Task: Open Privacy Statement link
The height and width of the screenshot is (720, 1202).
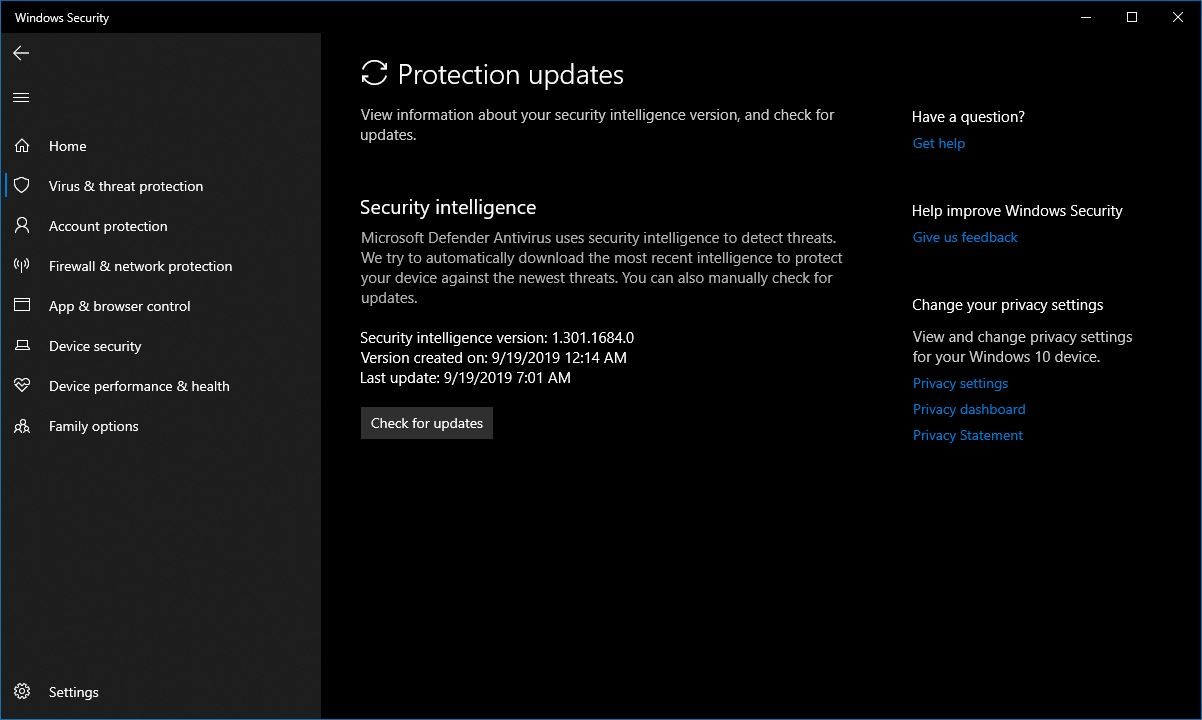Action: [x=968, y=435]
